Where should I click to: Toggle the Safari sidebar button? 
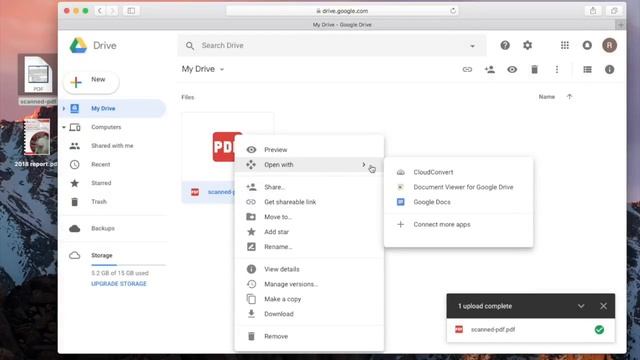[131, 11]
